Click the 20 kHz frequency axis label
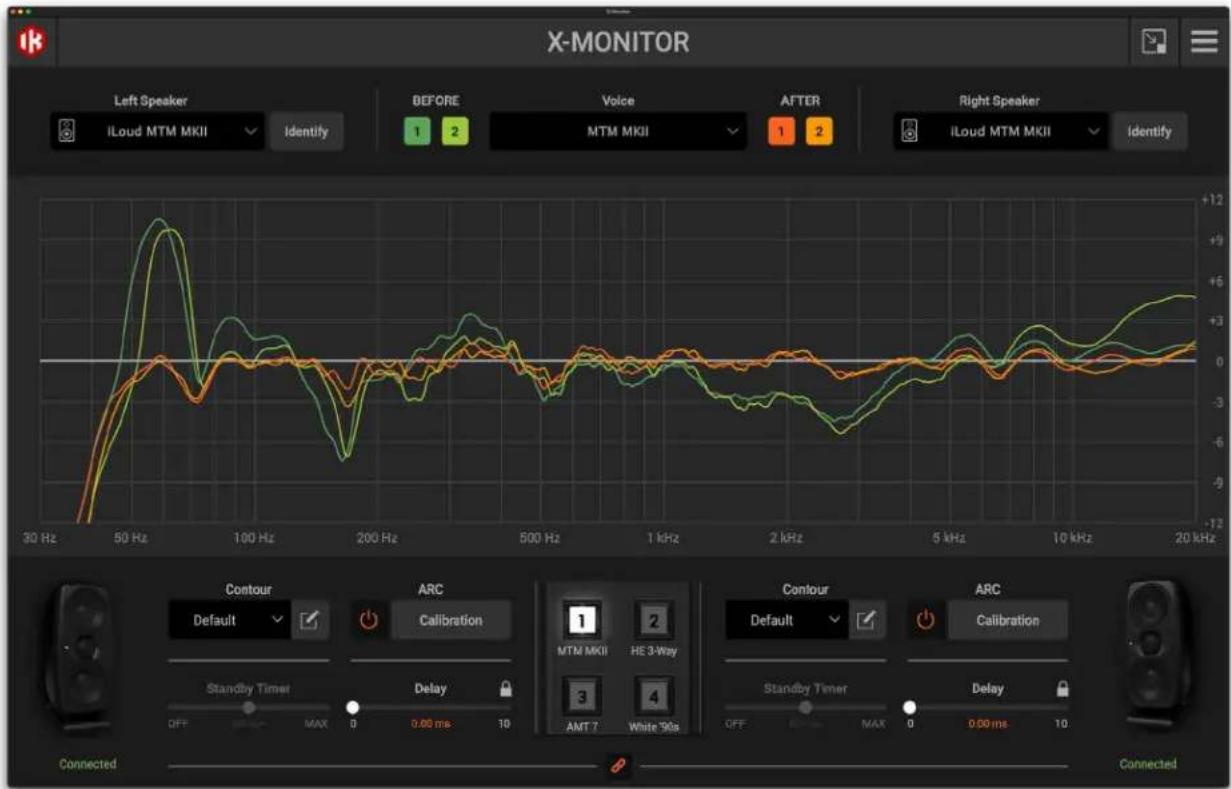The image size is (1231, 789). (1194, 538)
